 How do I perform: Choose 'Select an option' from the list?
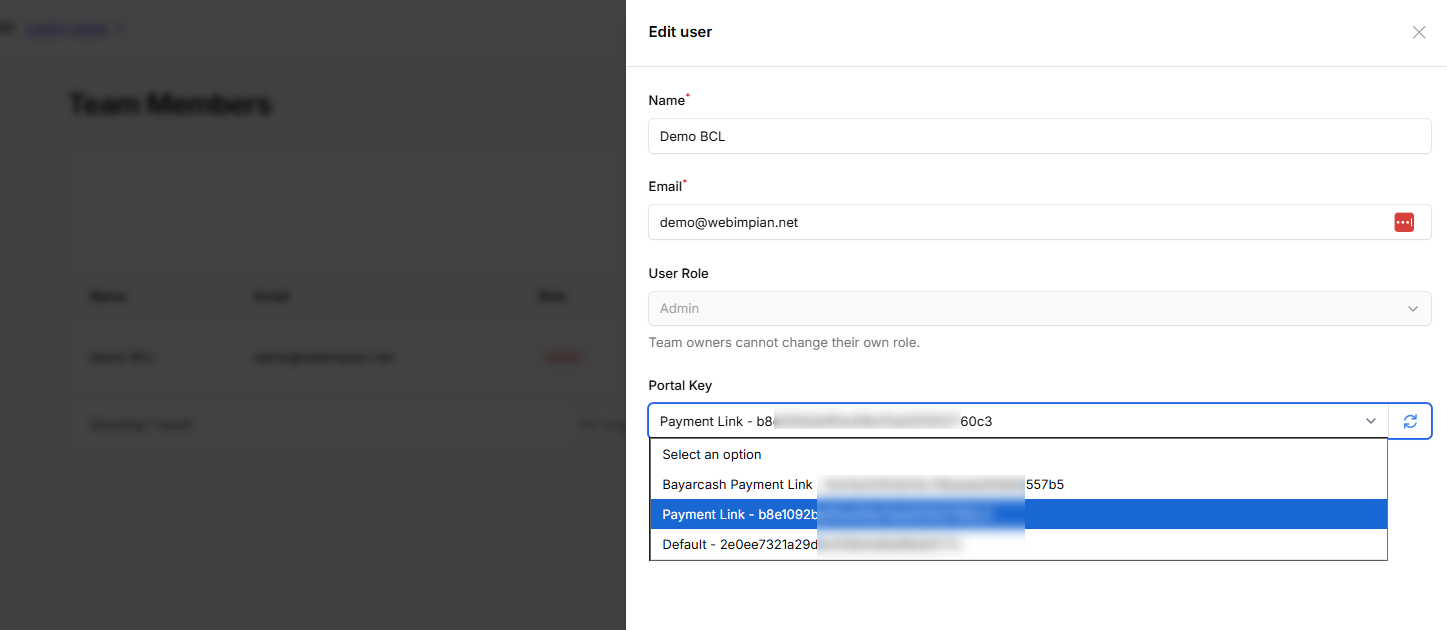click(x=712, y=455)
